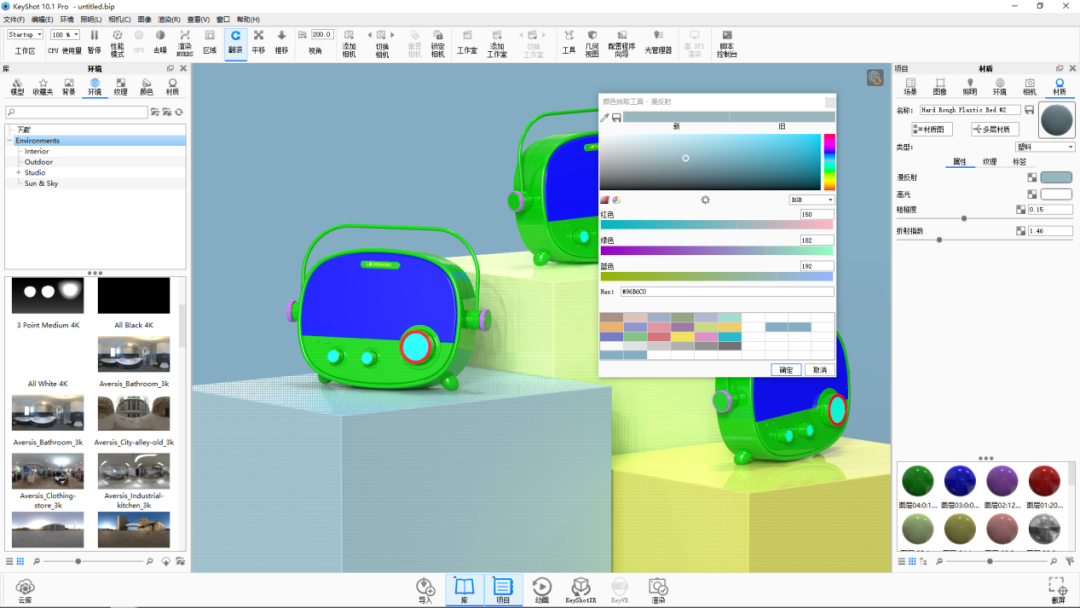Image resolution: width=1080 pixels, height=608 pixels.
Task: Click the gear icon in the color picker
Action: click(x=705, y=200)
